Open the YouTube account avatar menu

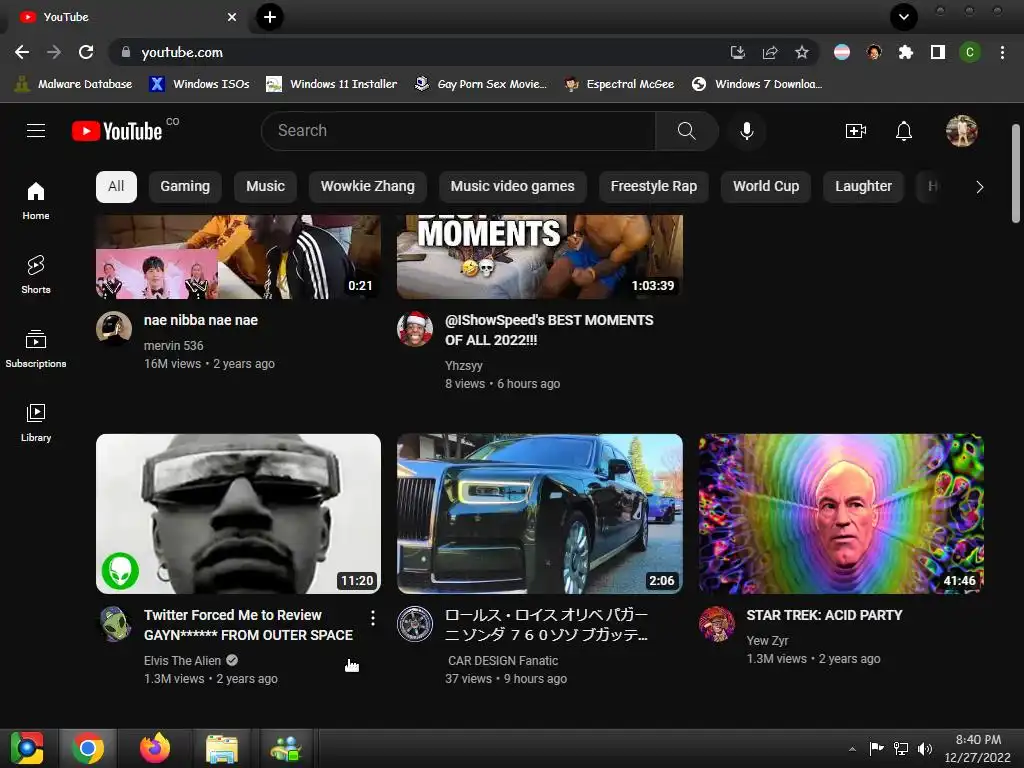pyautogui.click(x=961, y=131)
